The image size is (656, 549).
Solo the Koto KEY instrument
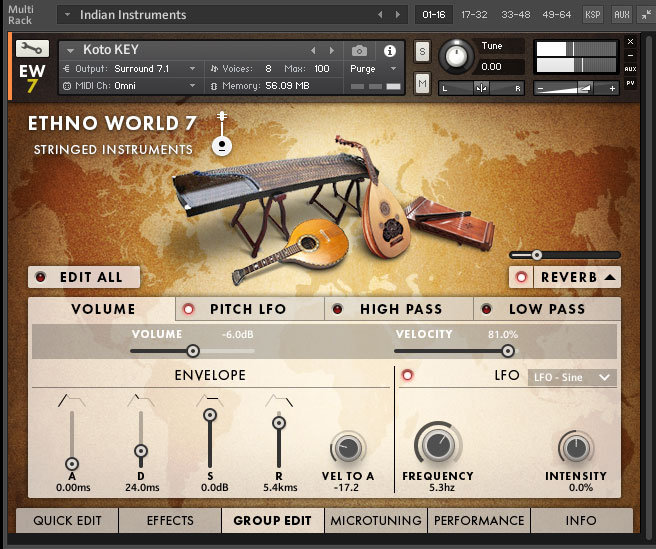pos(422,51)
